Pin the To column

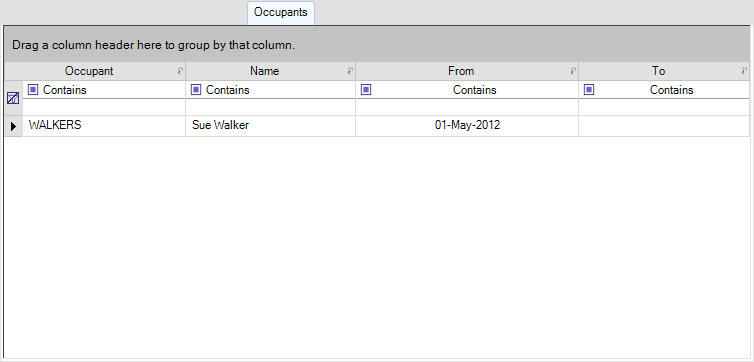745,71
